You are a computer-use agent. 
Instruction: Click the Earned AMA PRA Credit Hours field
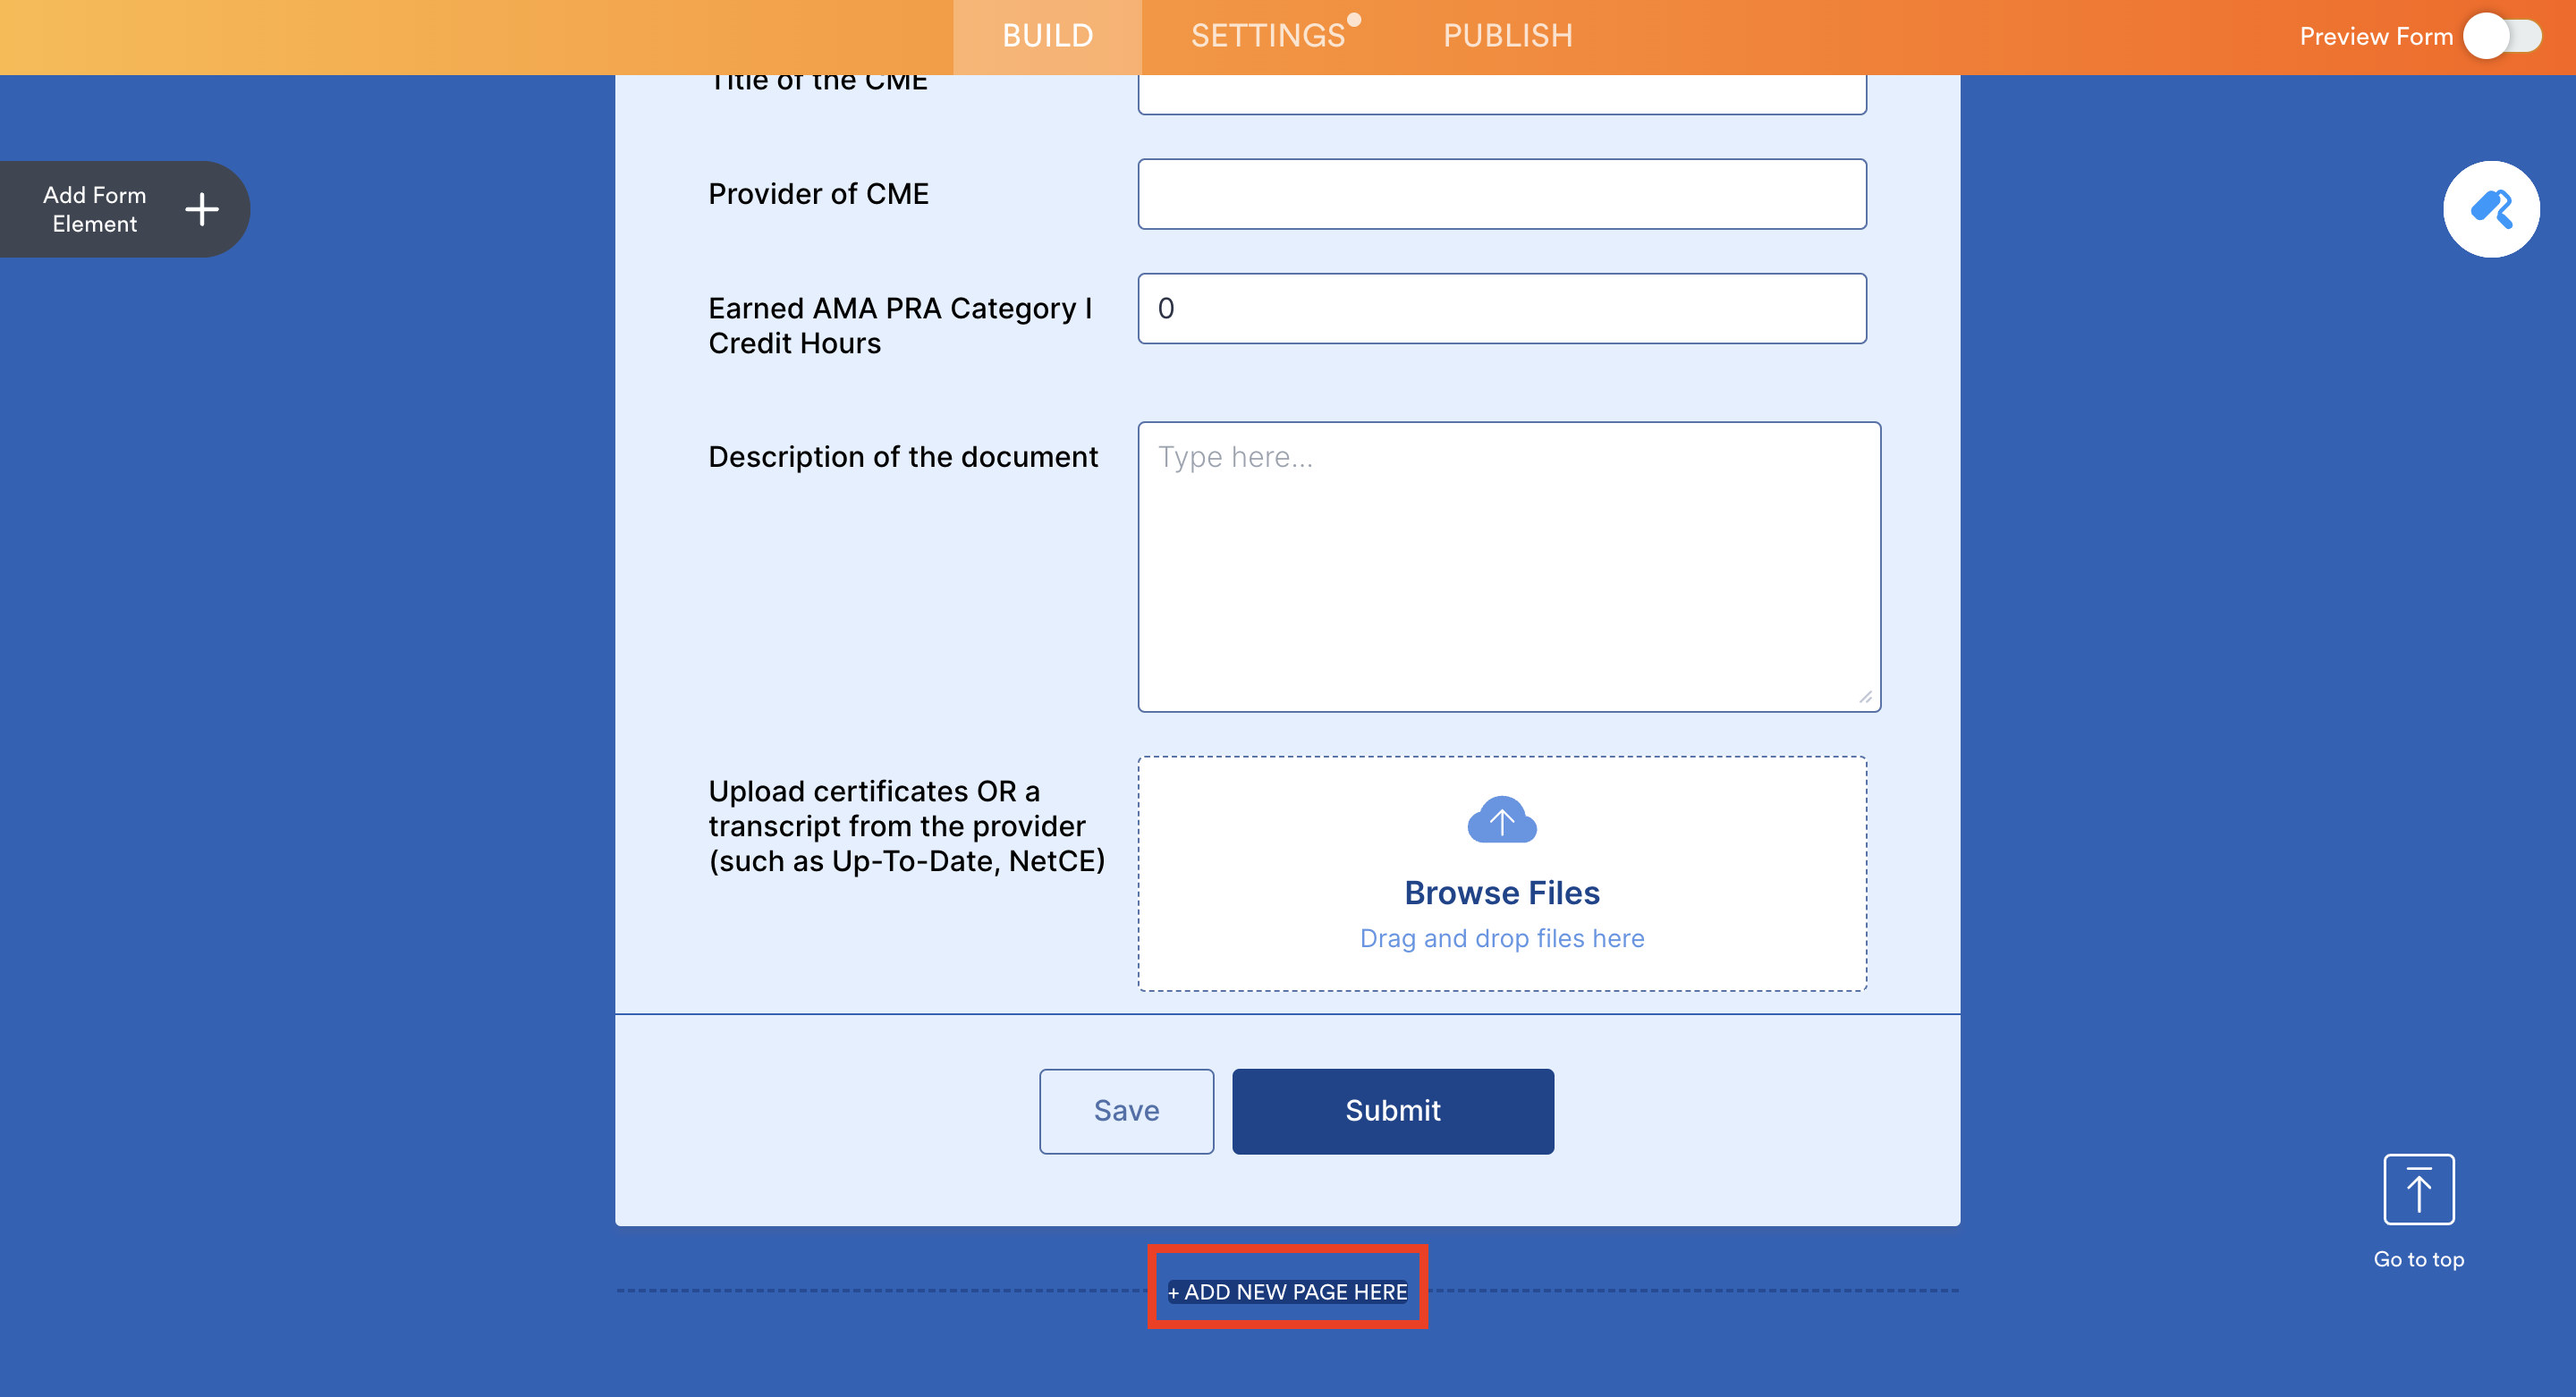point(1501,308)
